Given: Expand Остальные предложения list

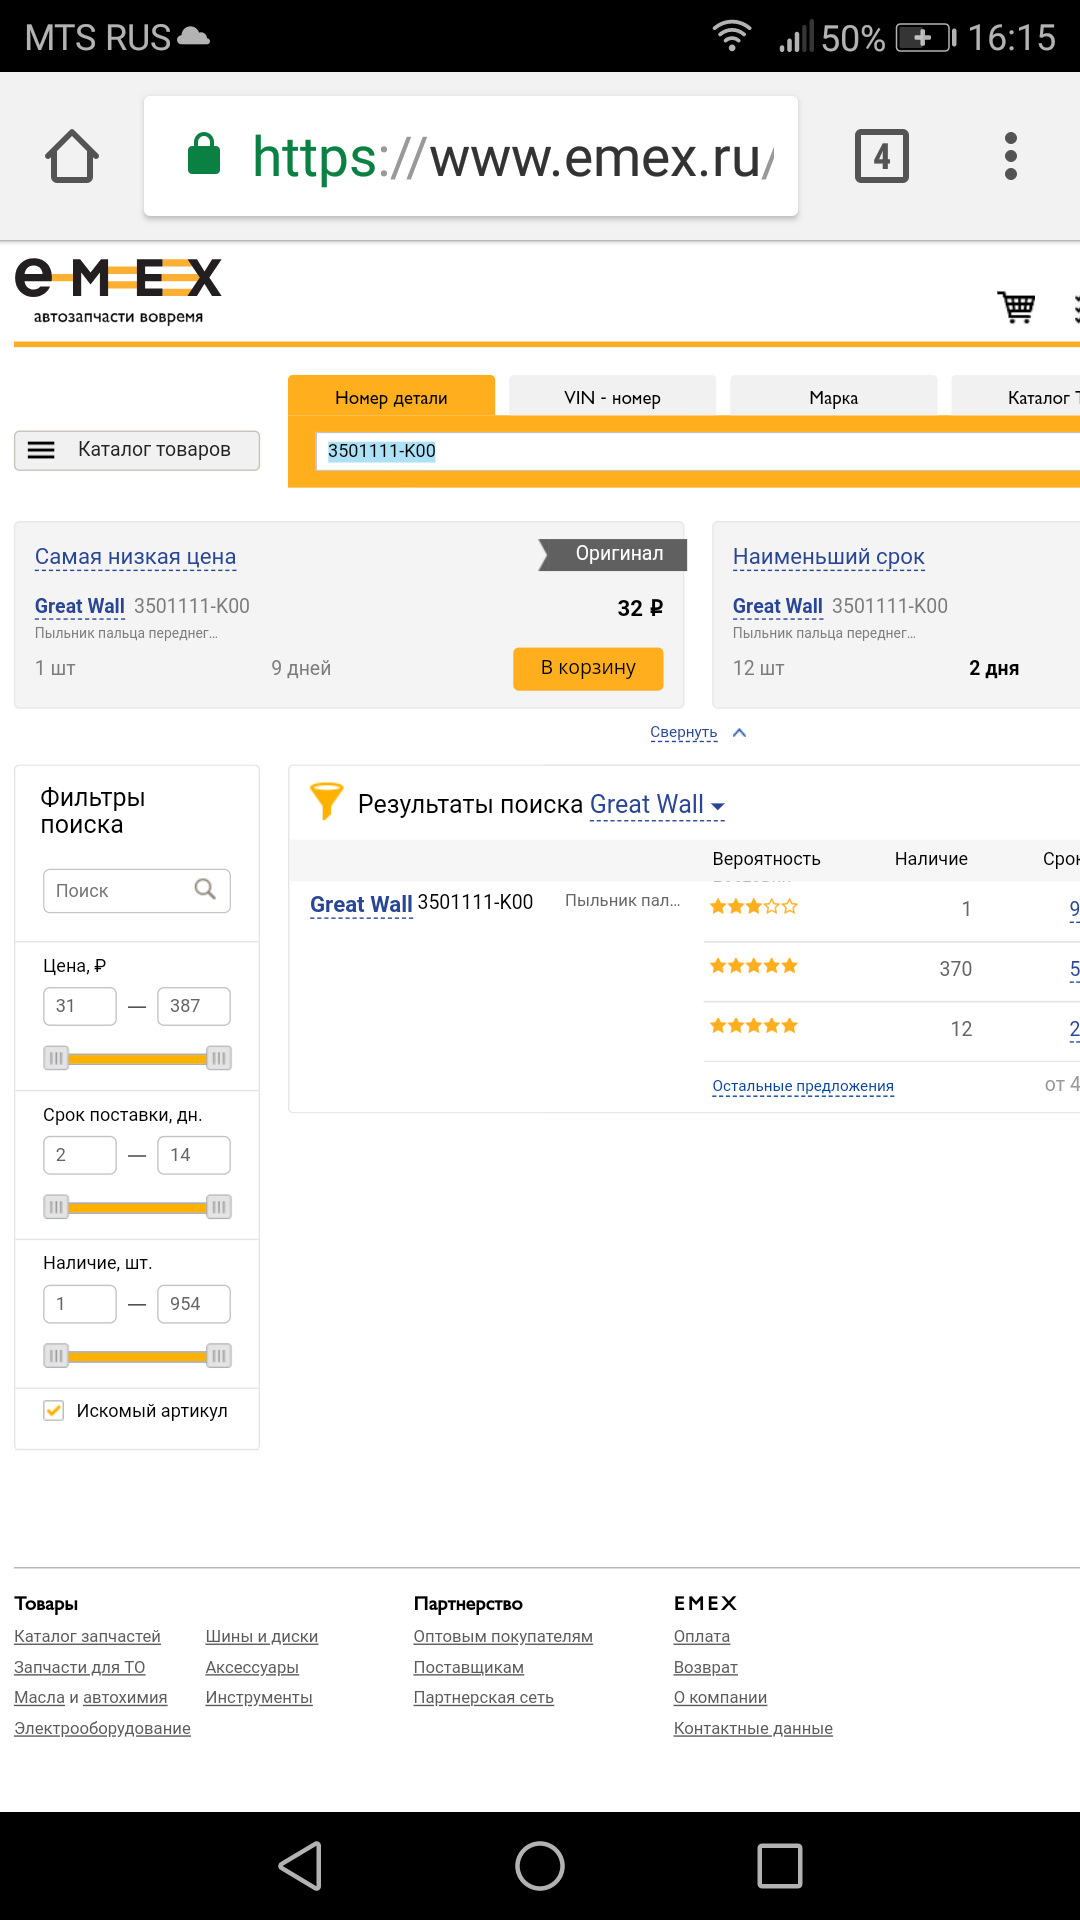Looking at the screenshot, I should pos(802,1086).
